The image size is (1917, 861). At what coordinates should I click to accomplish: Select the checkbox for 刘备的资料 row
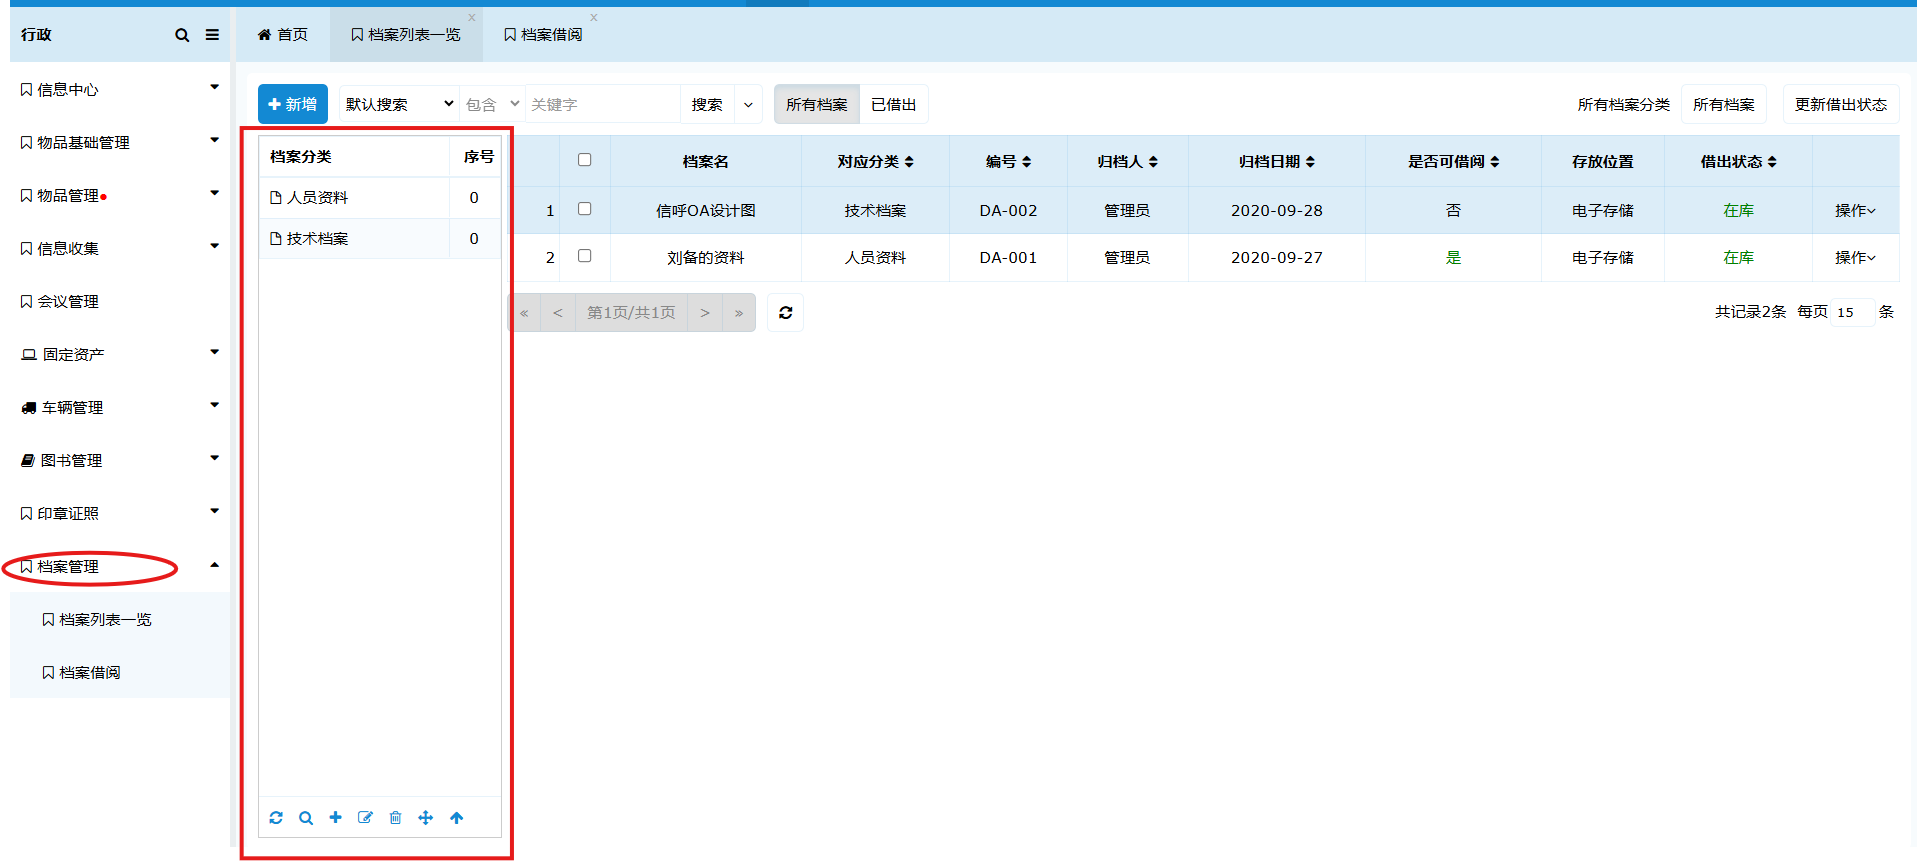[585, 256]
